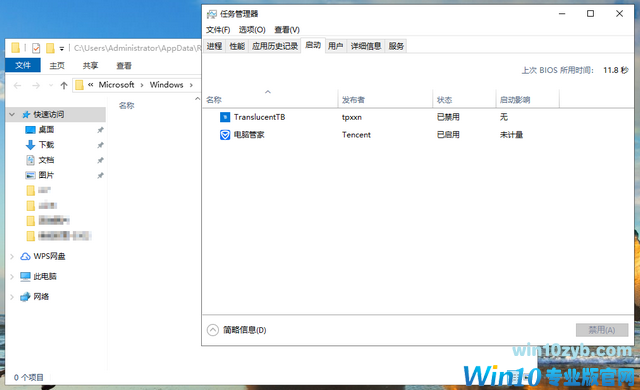
Task: Click the pin icon next to 文档
Action: (x=100, y=160)
